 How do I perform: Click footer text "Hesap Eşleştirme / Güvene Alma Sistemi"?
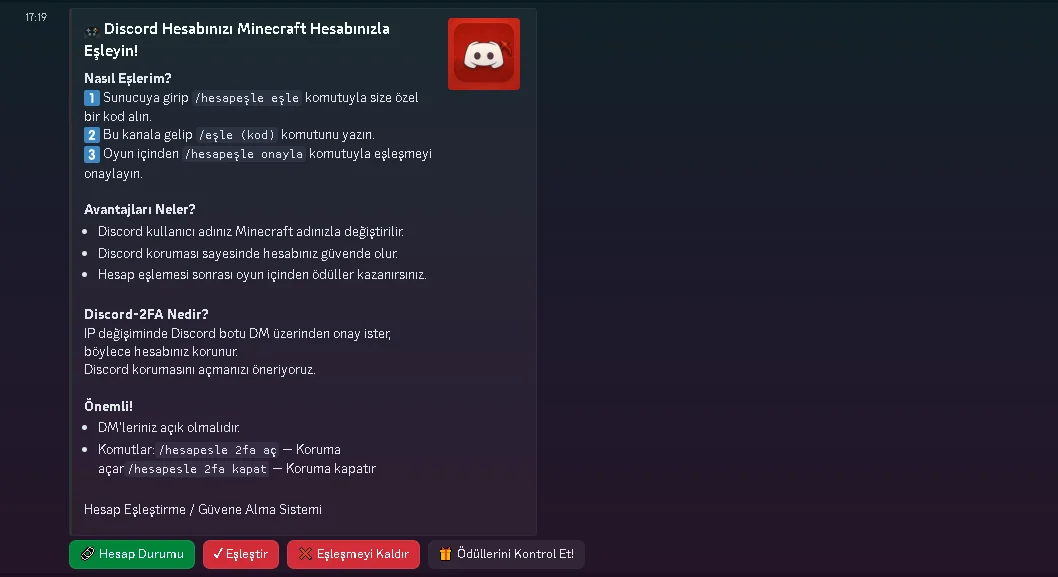tap(202, 510)
